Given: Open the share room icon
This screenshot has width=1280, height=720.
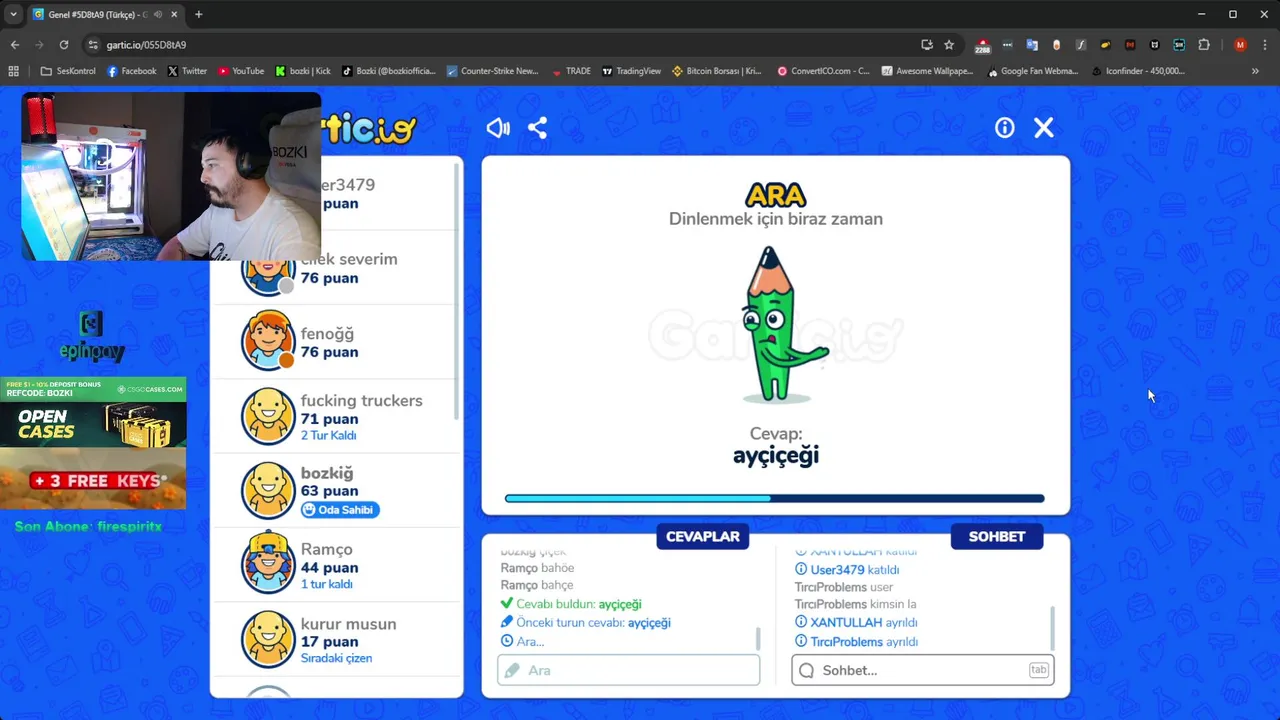Looking at the screenshot, I should tap(537, 128).
